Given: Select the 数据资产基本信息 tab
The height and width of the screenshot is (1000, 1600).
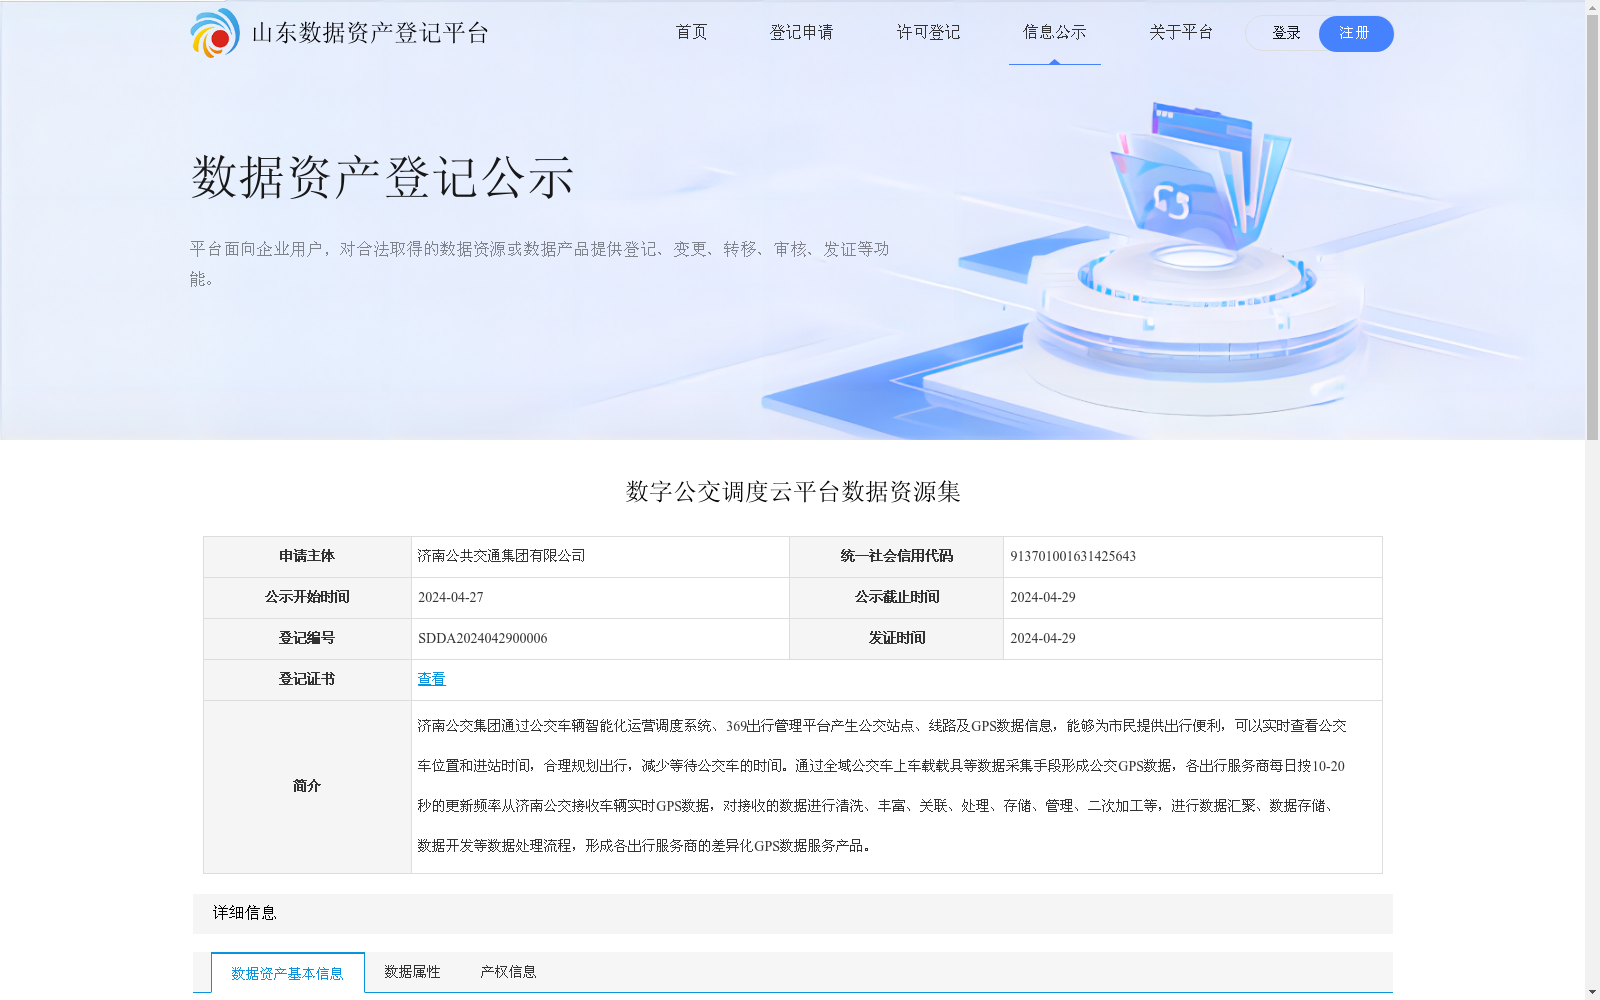Looking at the screenshot, I should (x=288, y=973).
